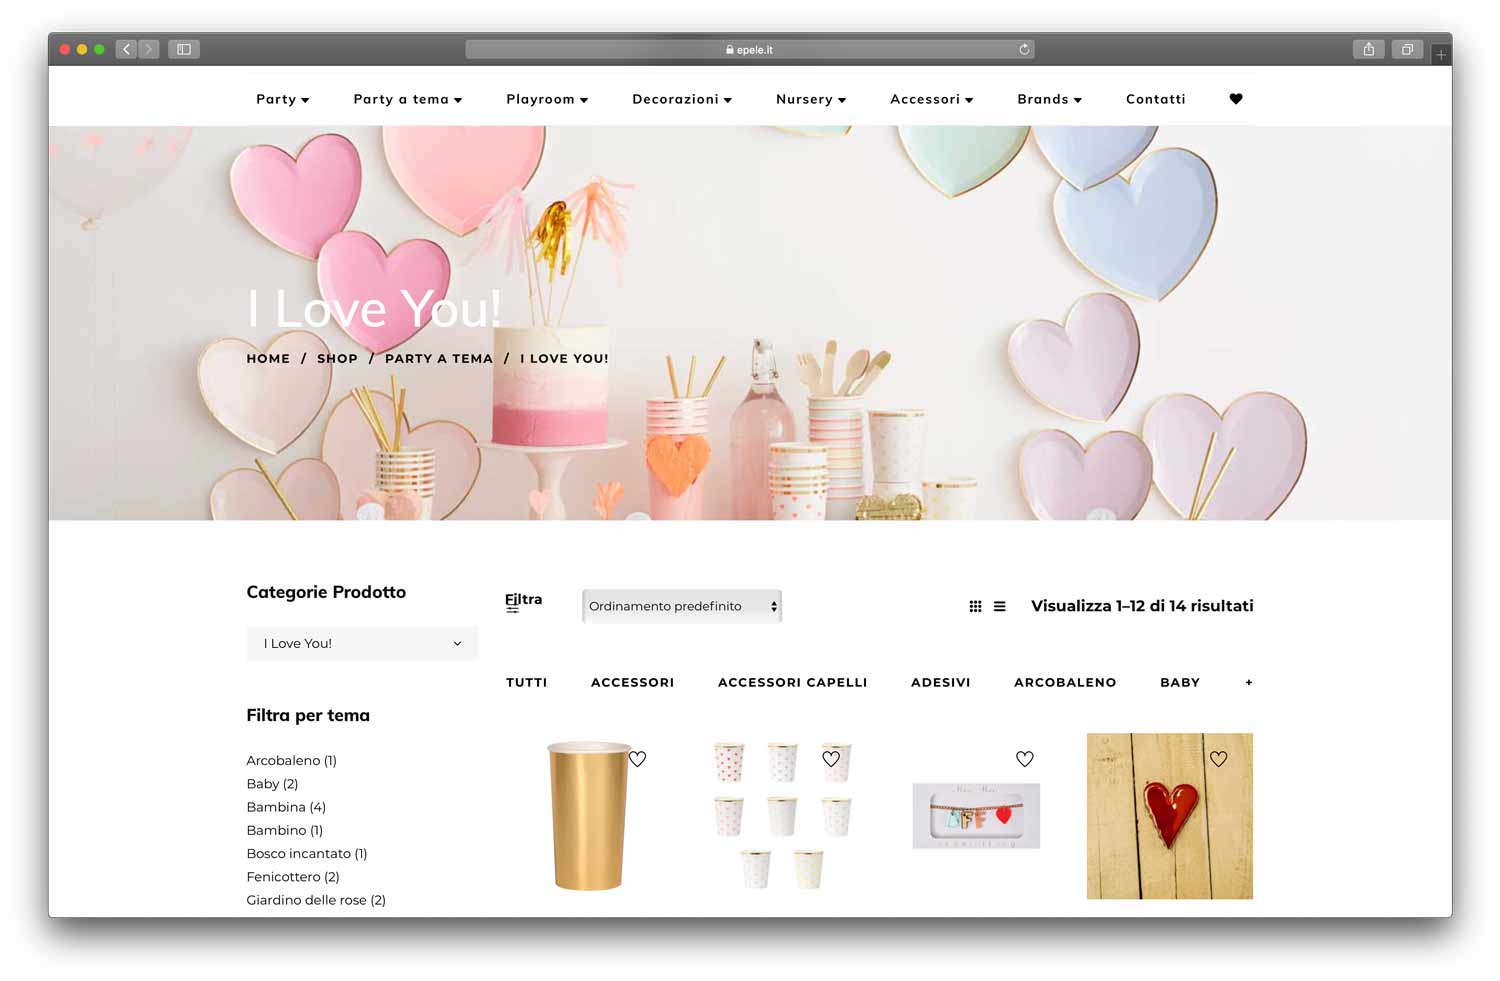Open the Safari share menu

[x=1368, y=49]
